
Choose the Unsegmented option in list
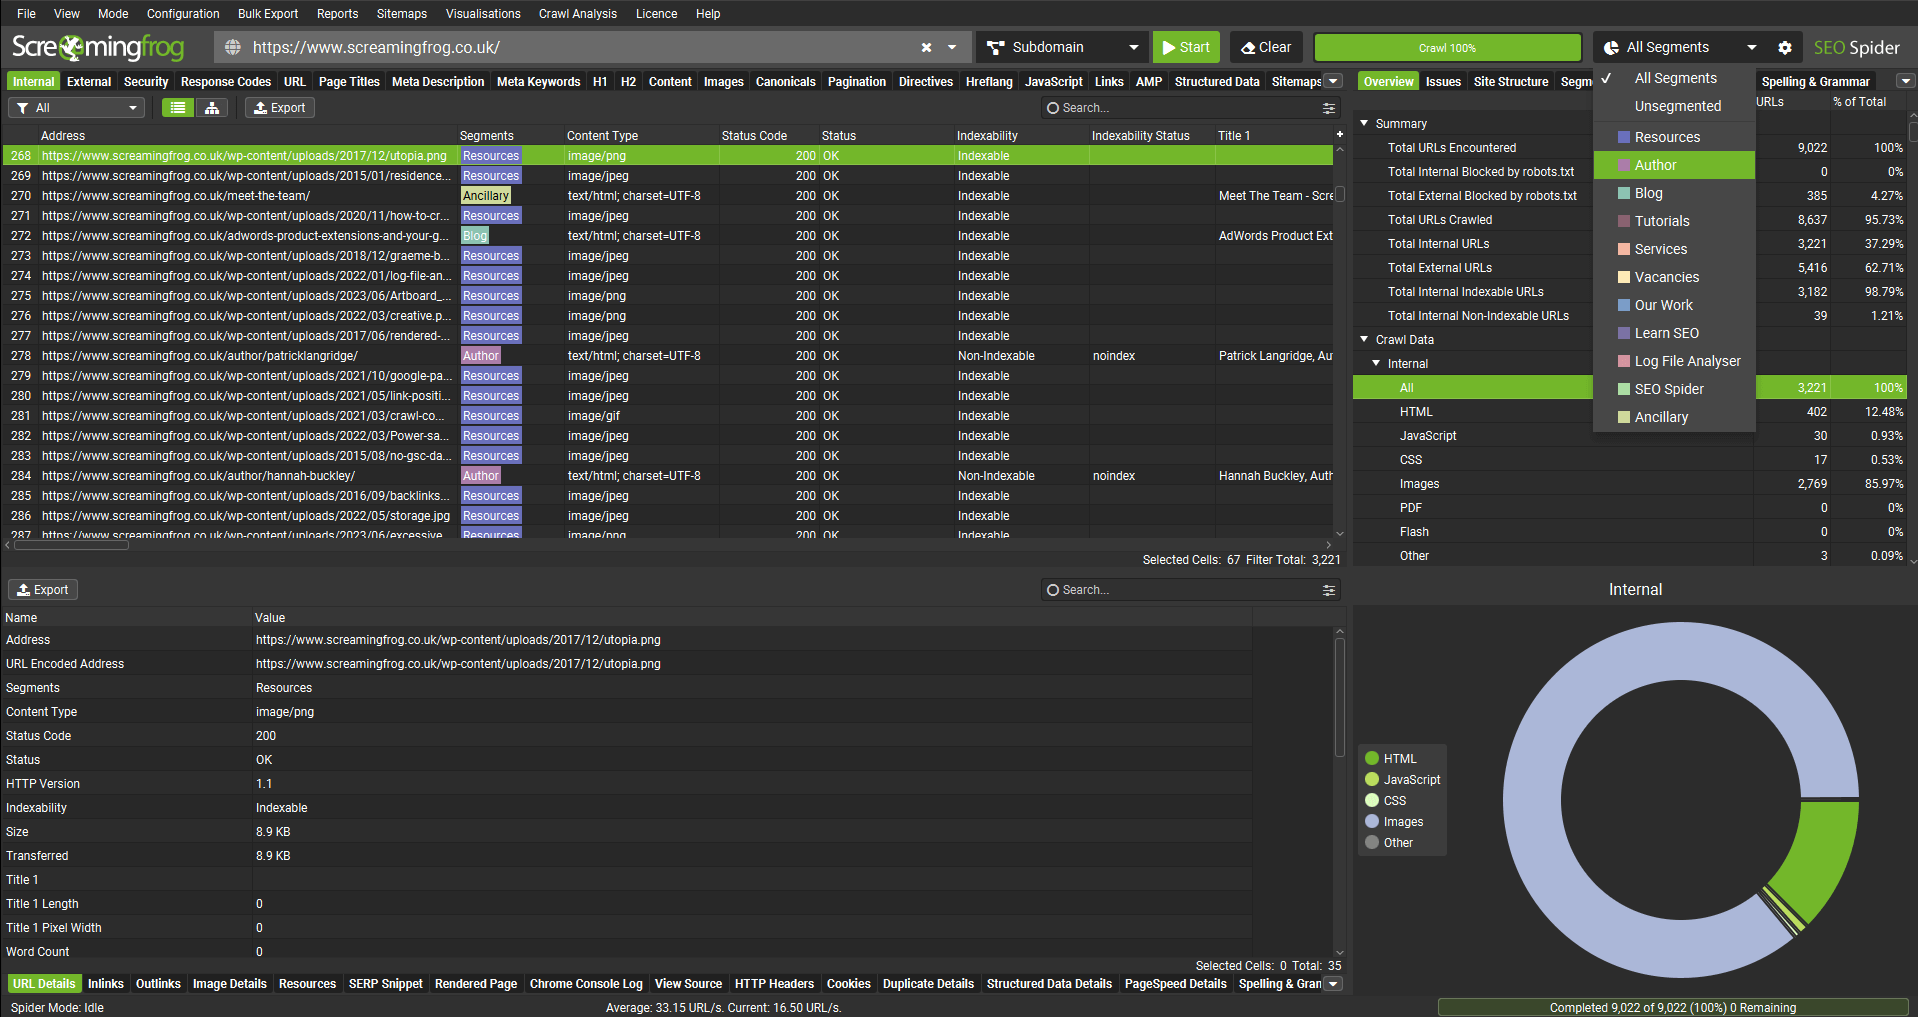click(x=1677, y=106)
